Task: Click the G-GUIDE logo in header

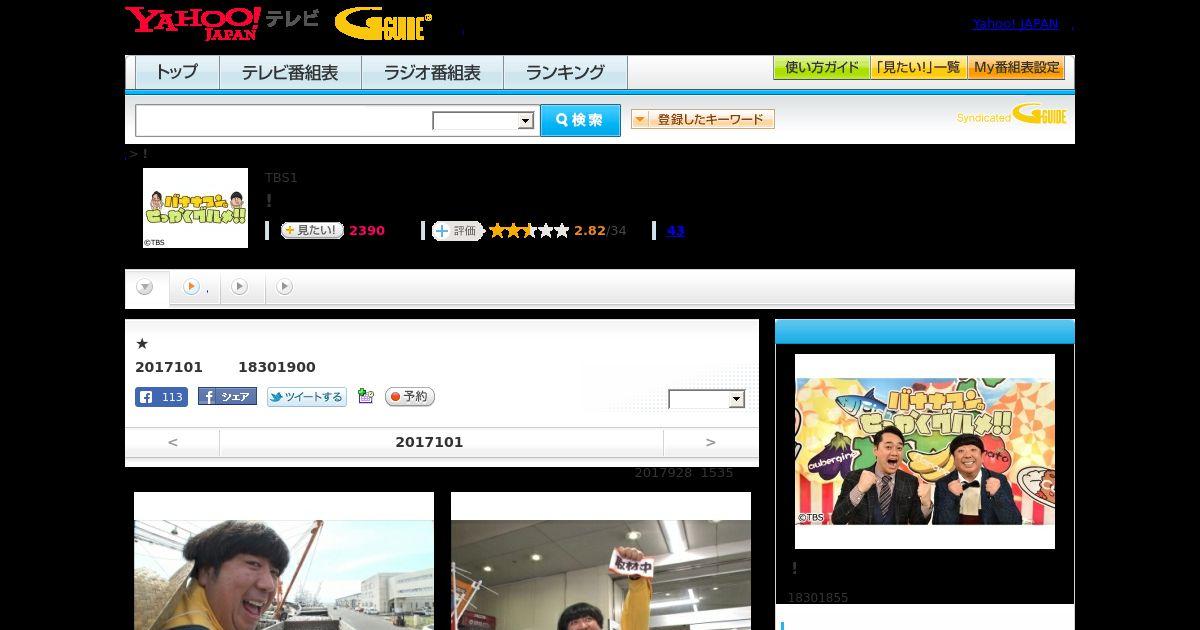Action: 383,24
